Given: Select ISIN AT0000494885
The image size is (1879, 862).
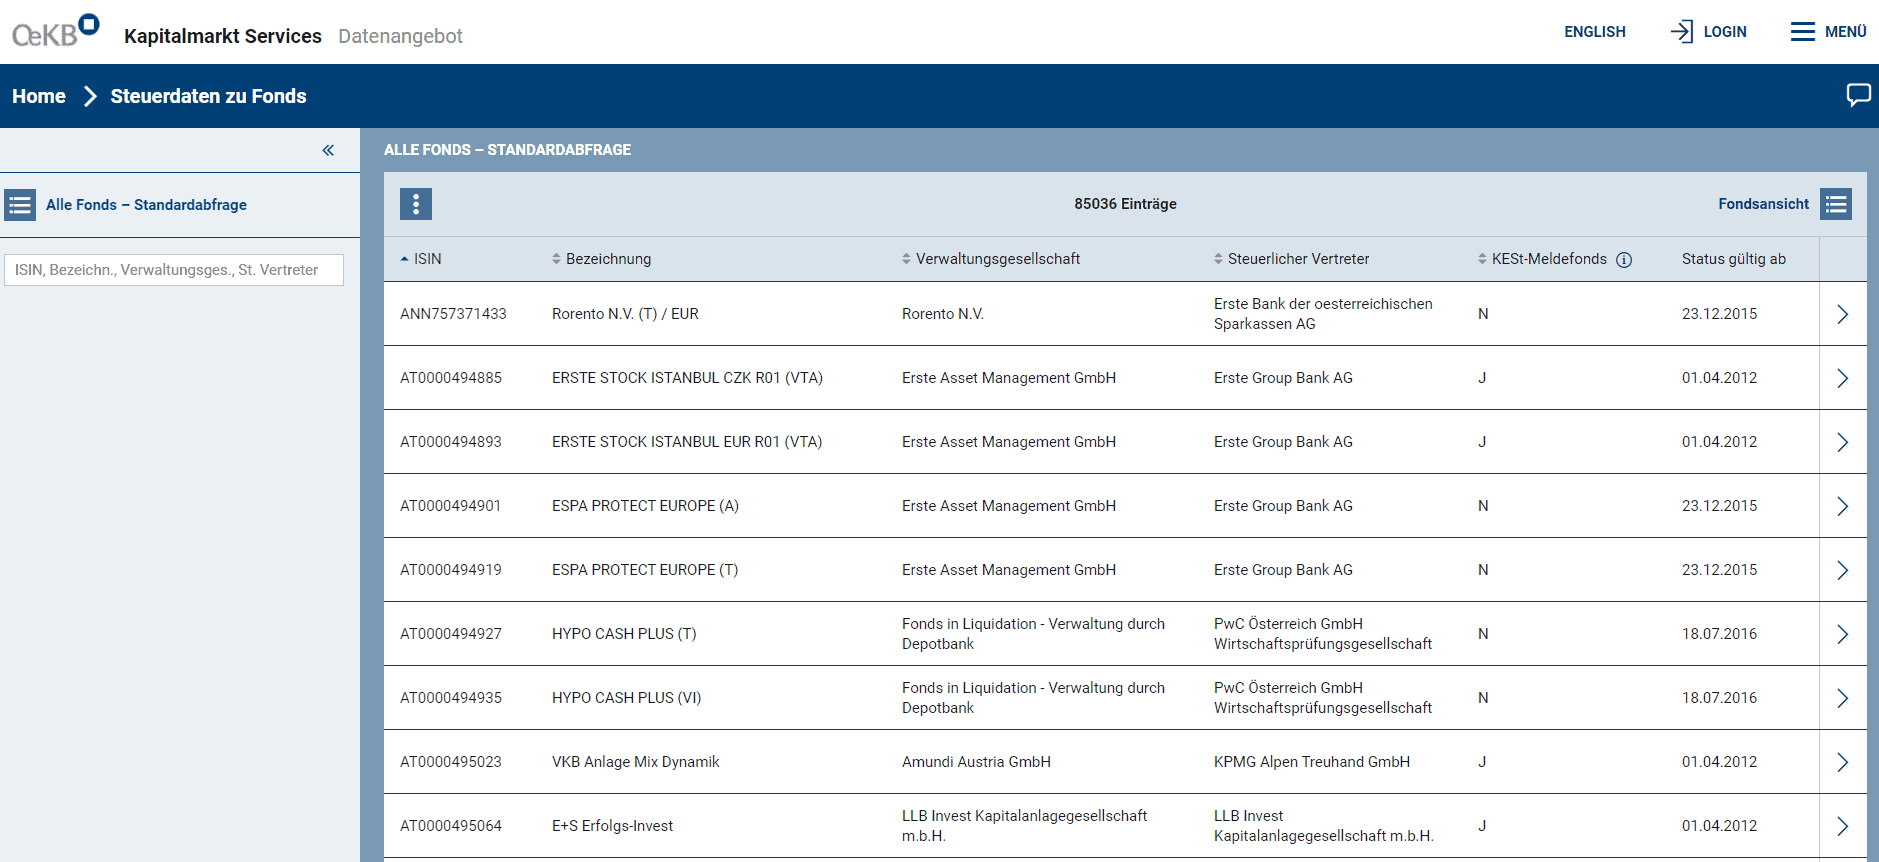Looking at the screenshot, I should pos(451,378).
